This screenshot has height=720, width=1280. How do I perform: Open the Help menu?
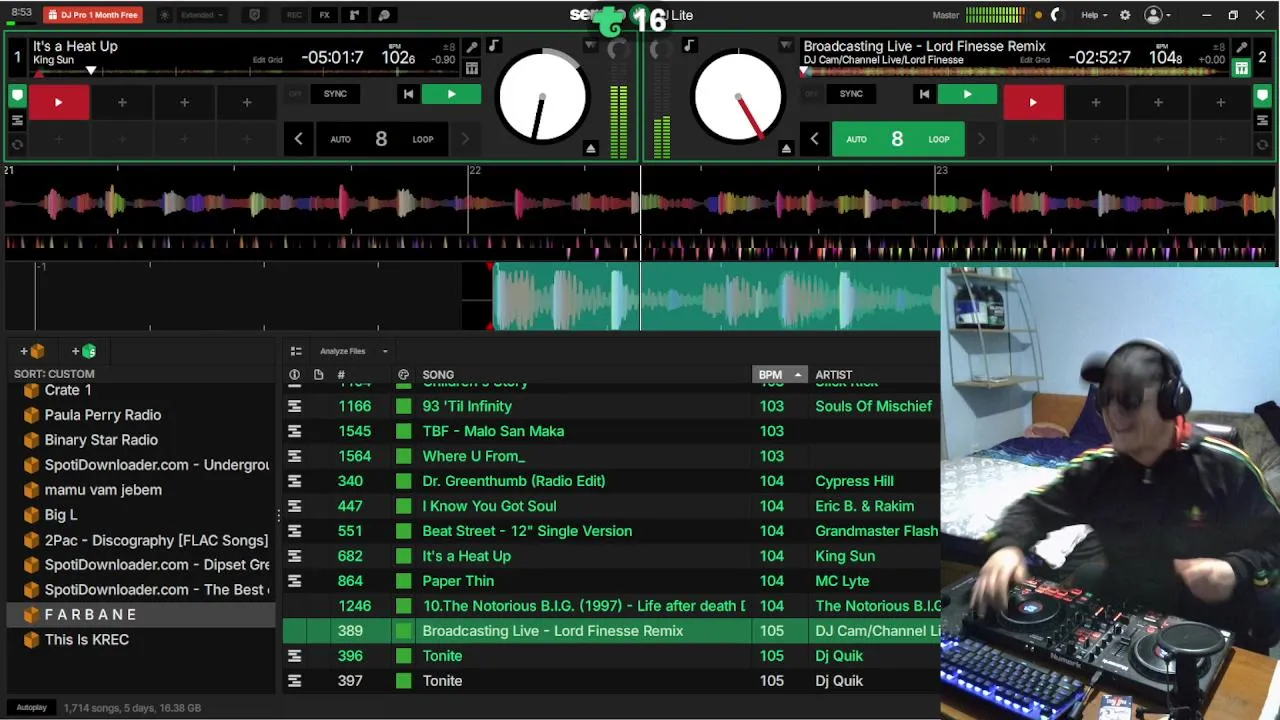click(1094, 15)
